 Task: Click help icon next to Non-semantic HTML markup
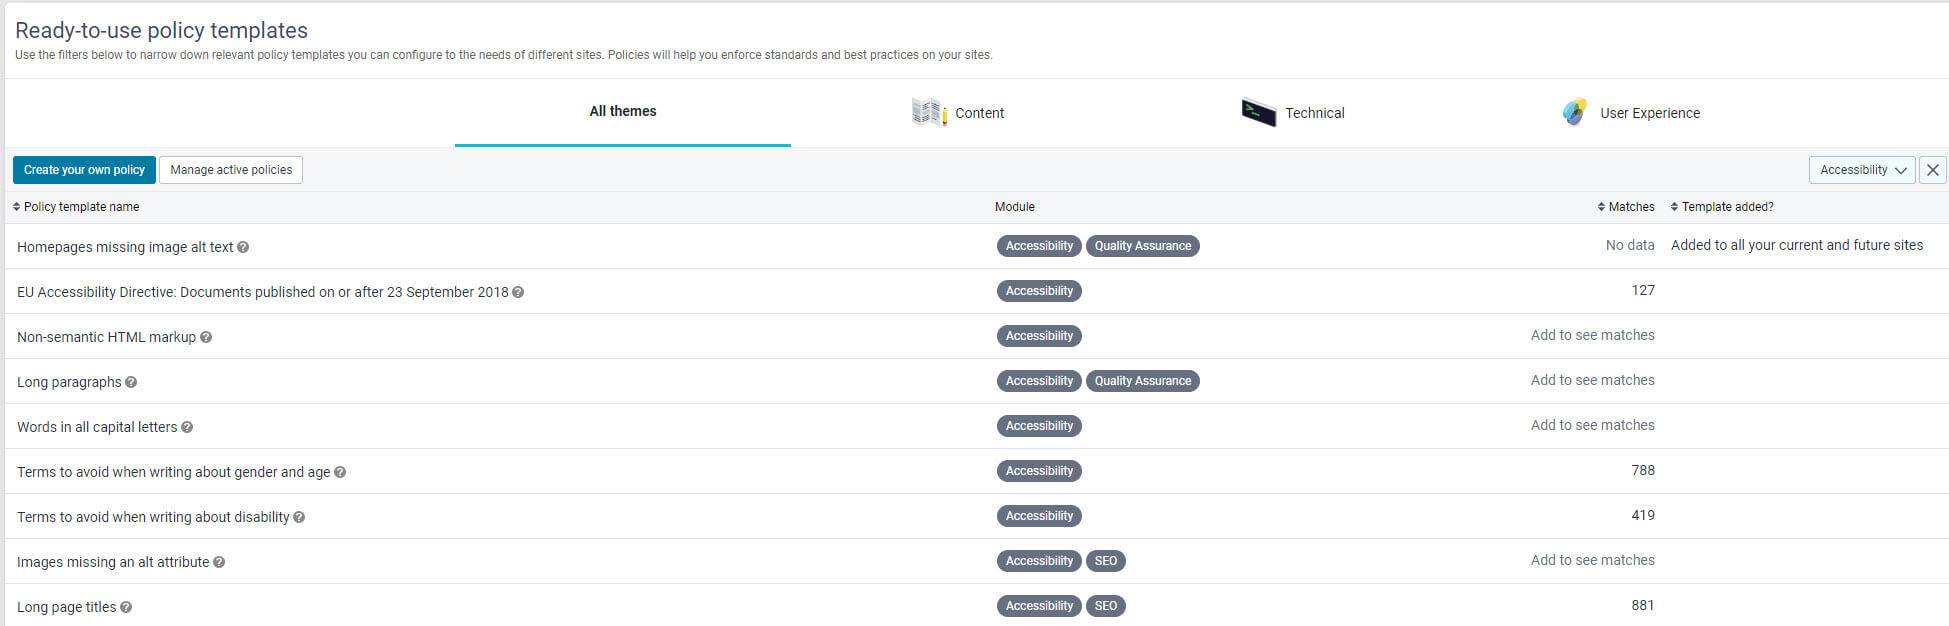click(x=206, y=337)
